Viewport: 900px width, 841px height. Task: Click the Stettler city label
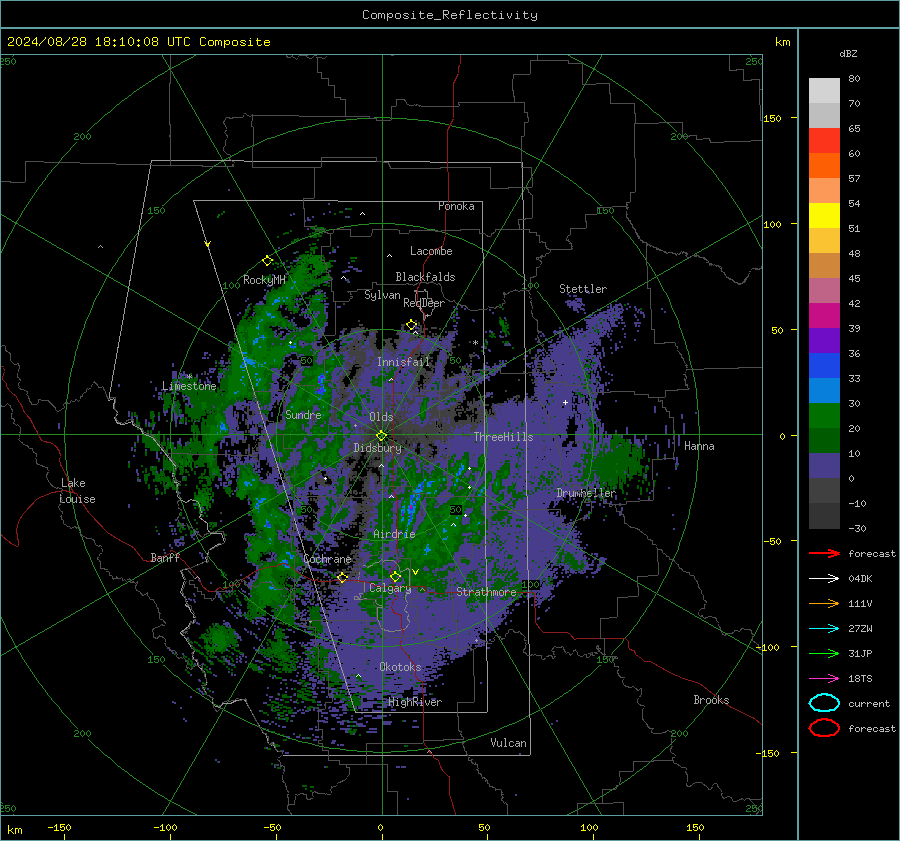(x=583, y=289)
